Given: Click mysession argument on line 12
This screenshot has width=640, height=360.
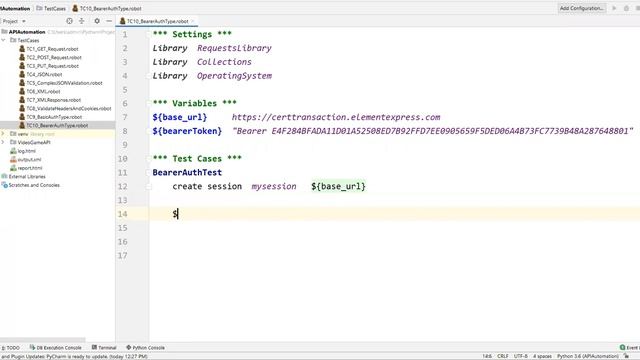Looking at the screenshot, I should click(274, 187).
